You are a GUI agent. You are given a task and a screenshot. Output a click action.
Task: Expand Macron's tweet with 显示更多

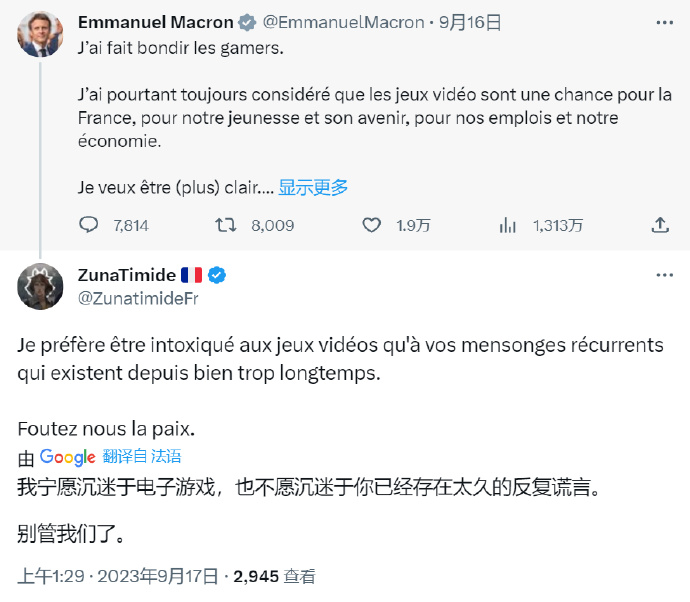click(313, 187)
